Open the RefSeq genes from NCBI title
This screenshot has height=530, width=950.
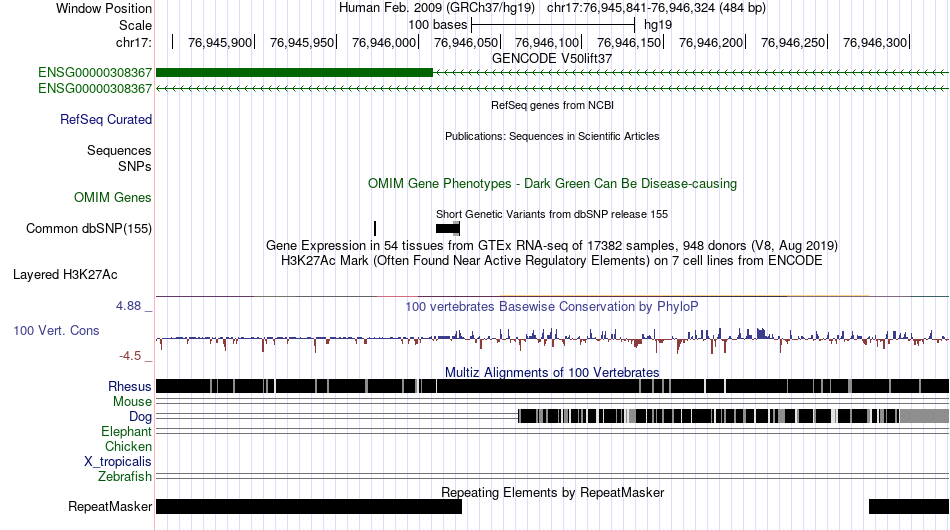click(553, 105)
